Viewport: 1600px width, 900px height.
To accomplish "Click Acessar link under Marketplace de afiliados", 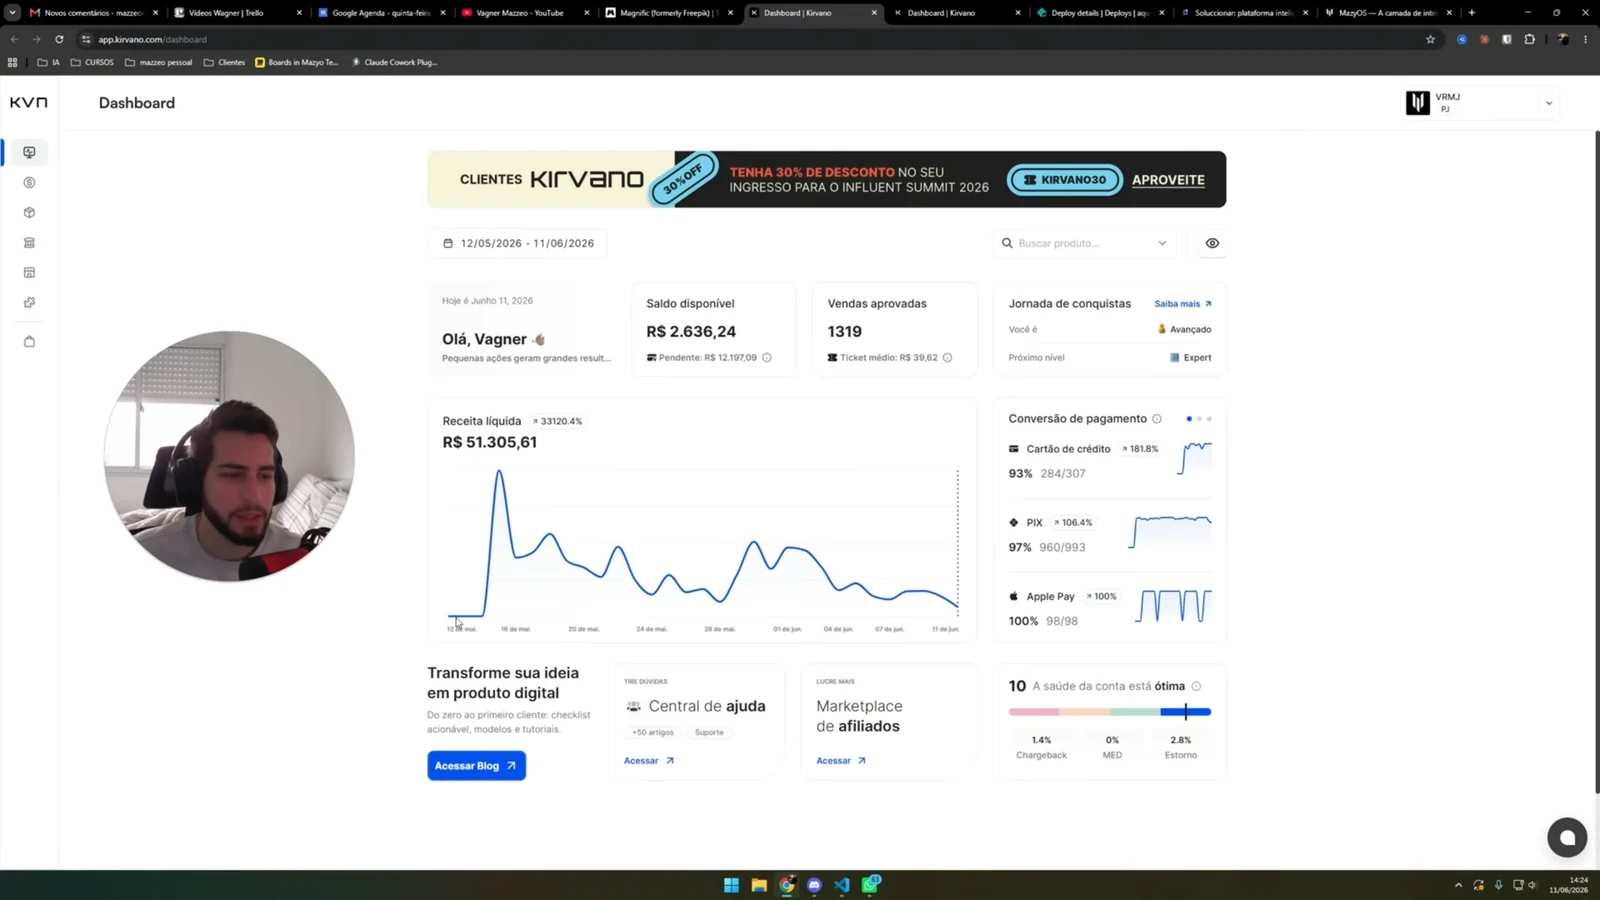I will click(x=841, y=761).
